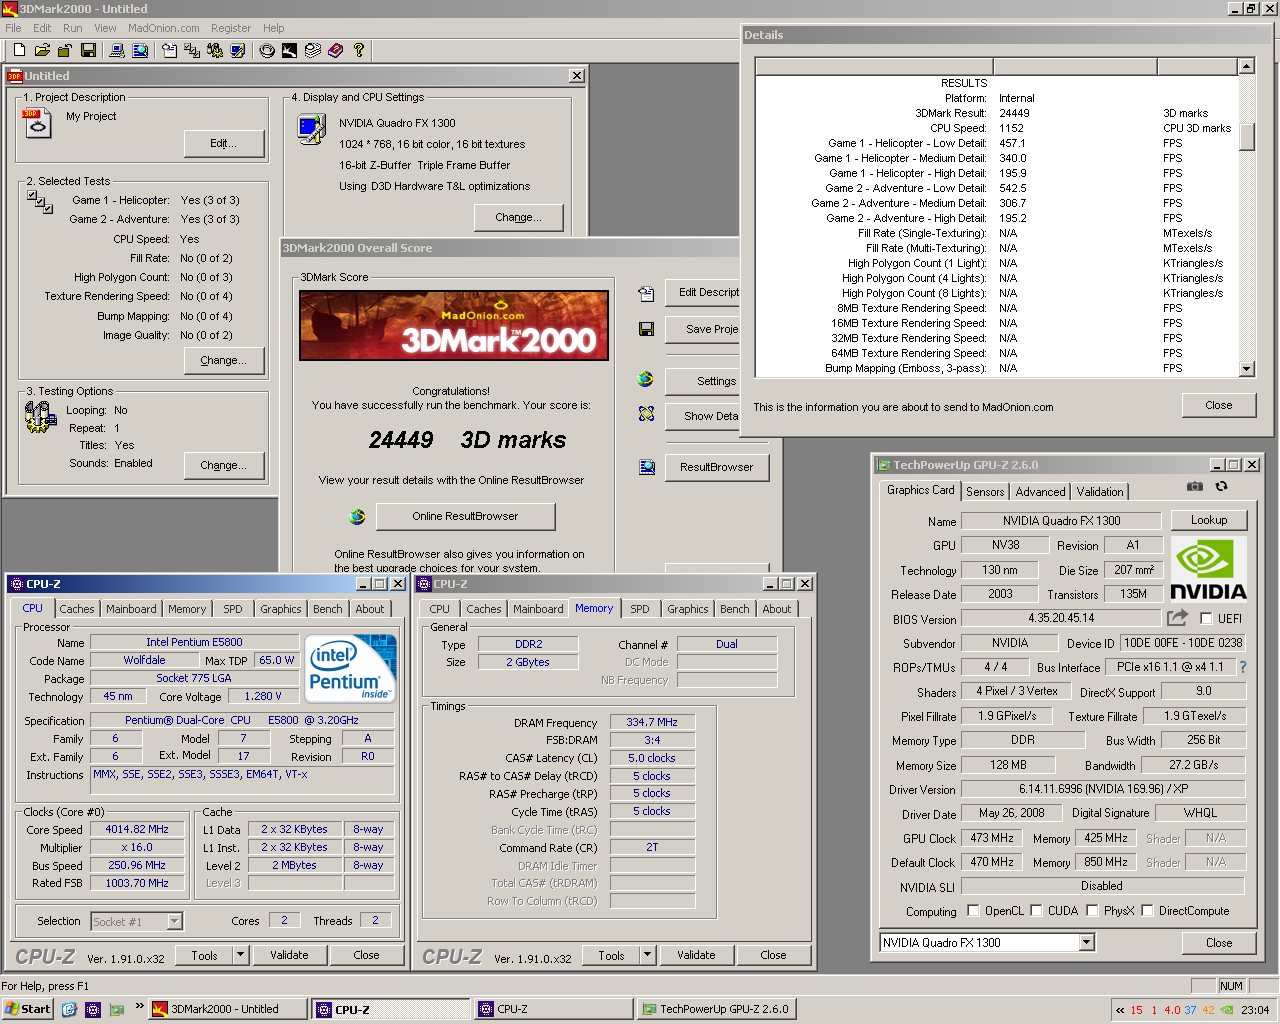Toggle the UEFI checkbox in GPU-Z
Screen dimensions: 1280x1024
point(1206,619)
